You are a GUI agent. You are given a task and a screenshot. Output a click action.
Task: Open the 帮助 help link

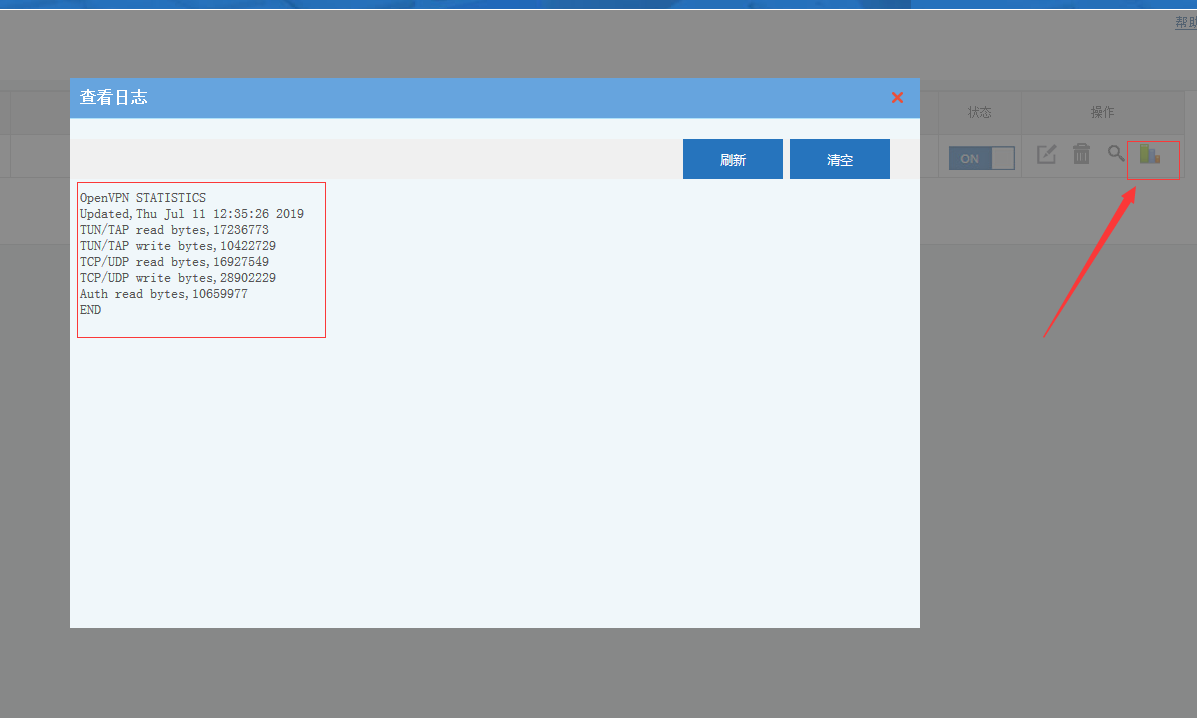pyautogui.click(x=1185, y=22)
